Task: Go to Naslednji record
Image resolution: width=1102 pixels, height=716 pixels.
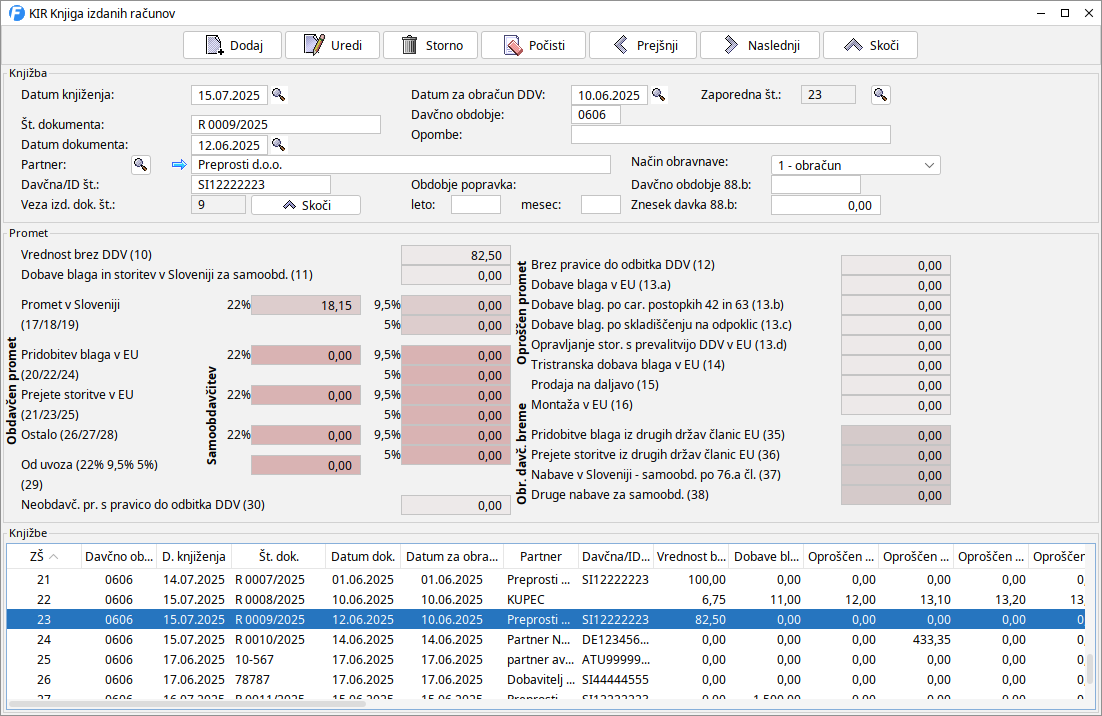Action: tap(759, 45)
